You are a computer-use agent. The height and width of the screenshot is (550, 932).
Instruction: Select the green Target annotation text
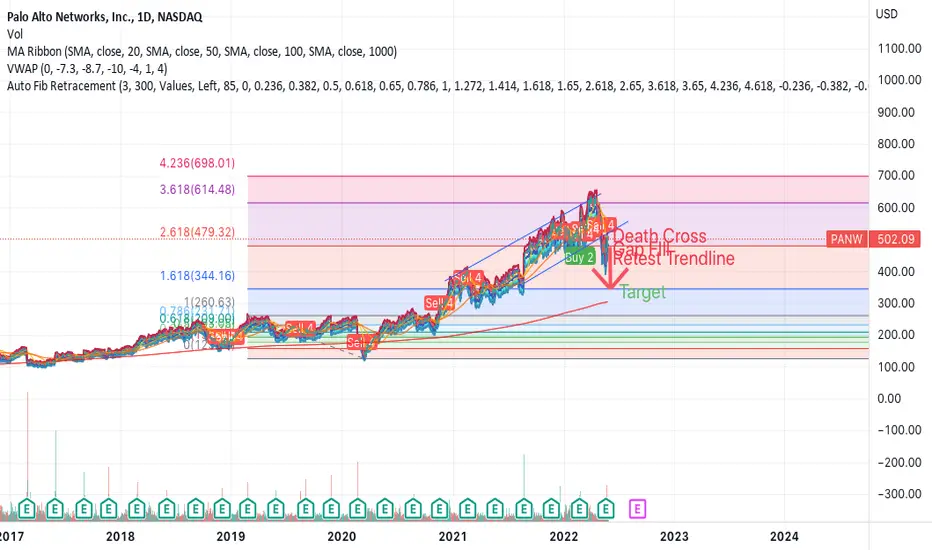[643, 292]
